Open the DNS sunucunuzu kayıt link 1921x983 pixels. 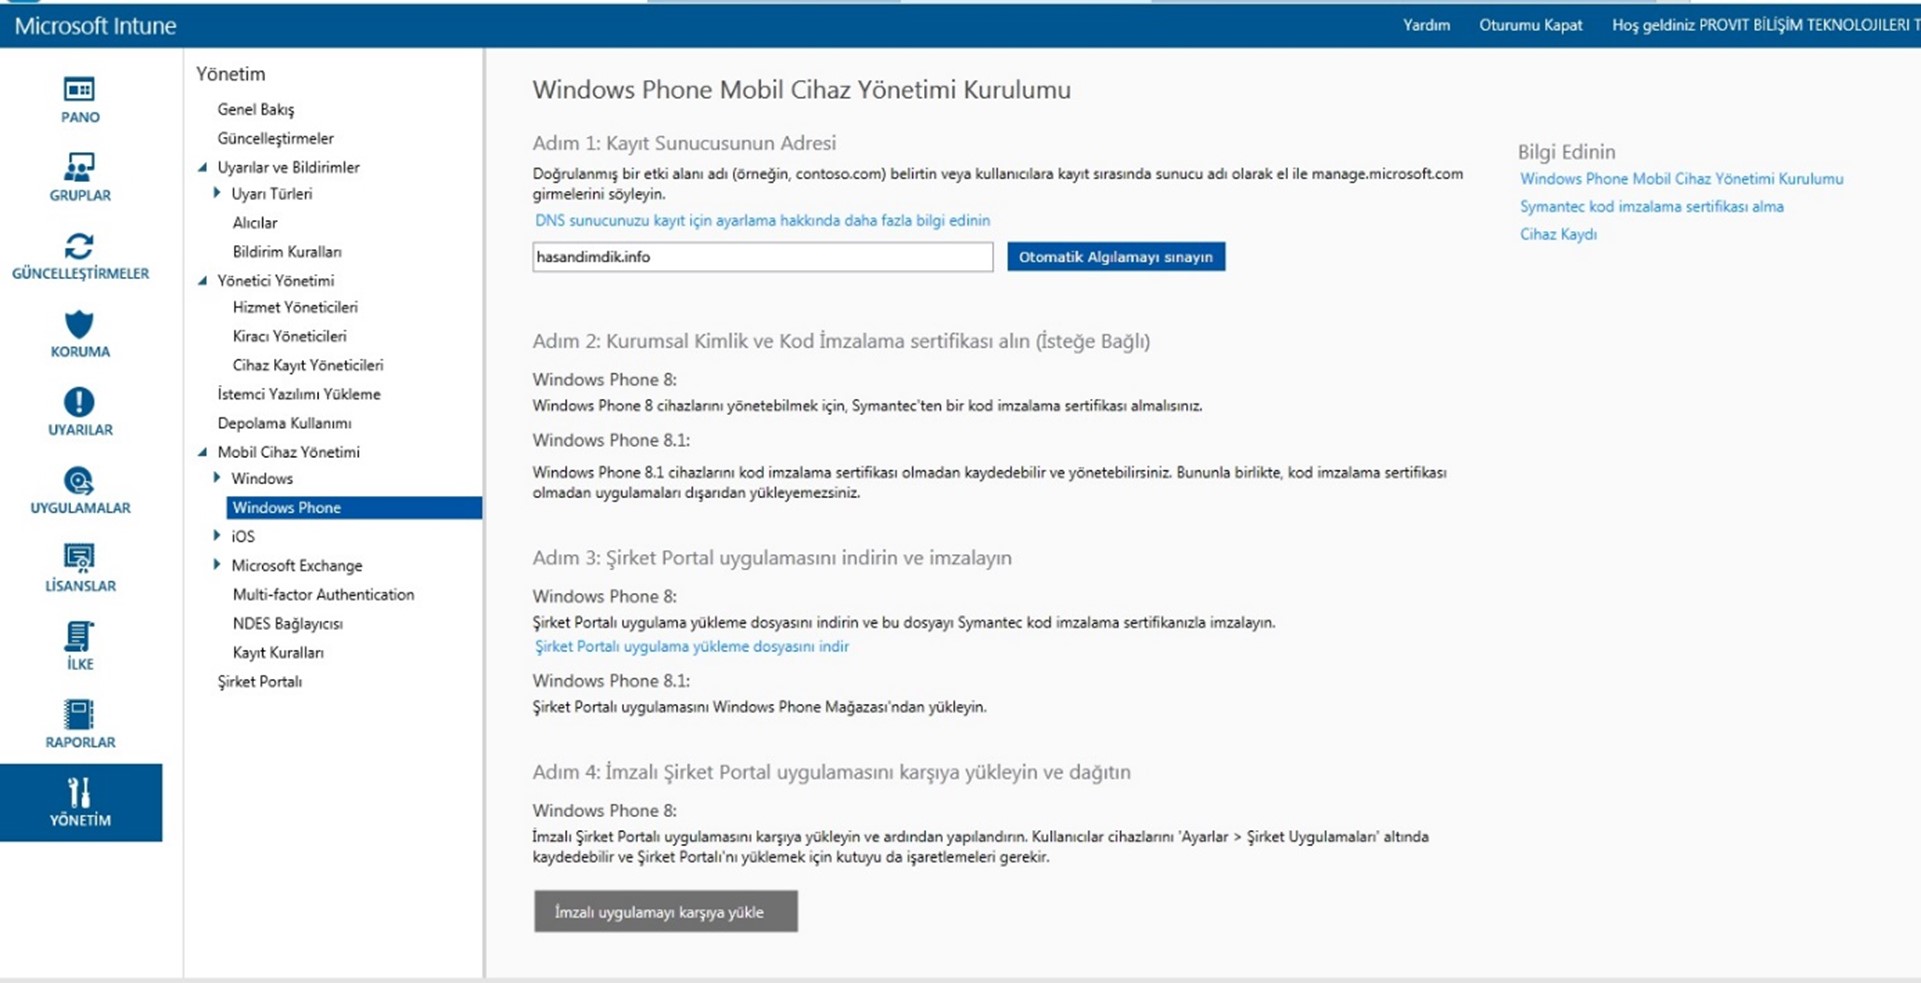(x=762, y=221)
